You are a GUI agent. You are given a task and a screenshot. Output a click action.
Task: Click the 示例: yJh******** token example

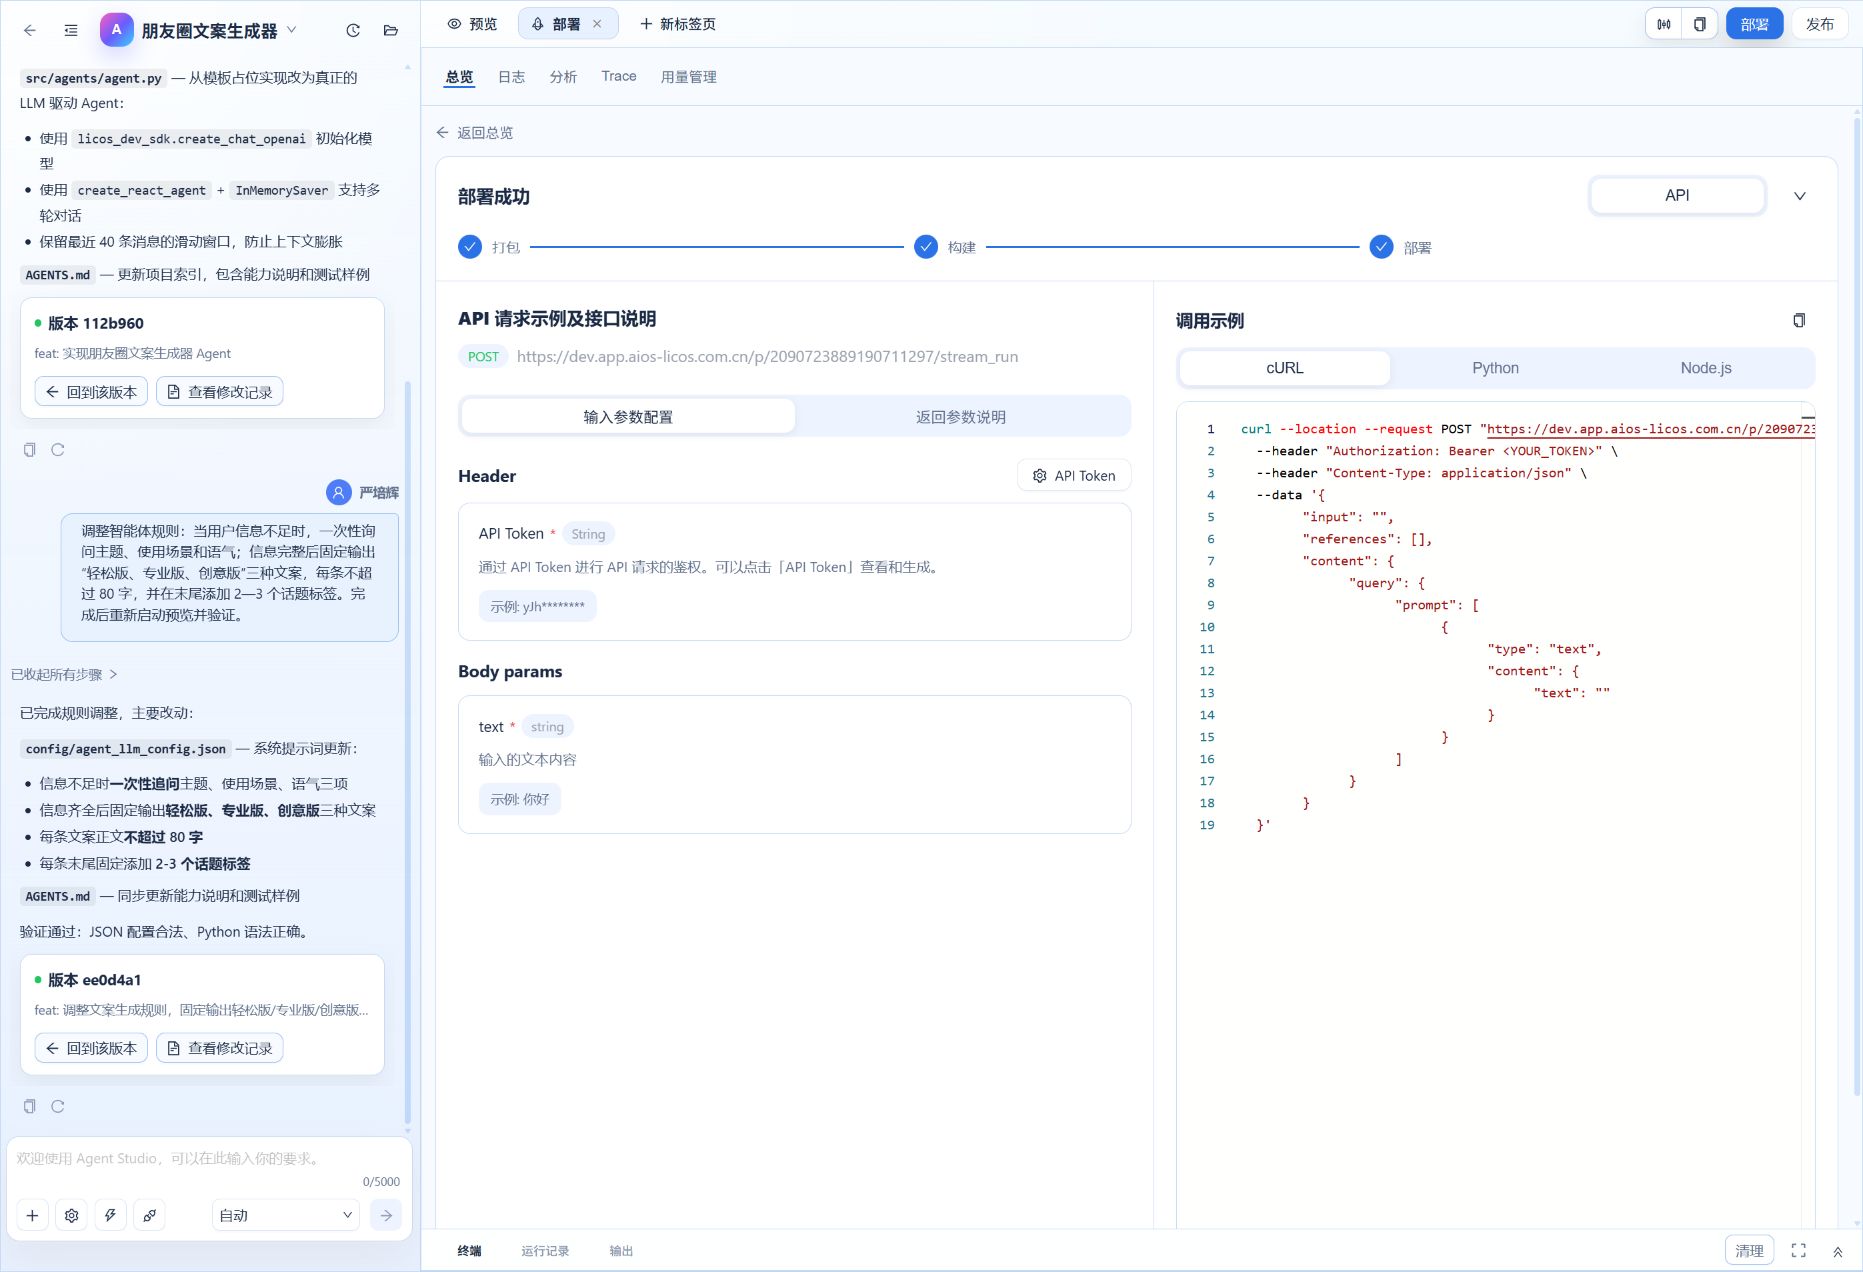(538, 607)
